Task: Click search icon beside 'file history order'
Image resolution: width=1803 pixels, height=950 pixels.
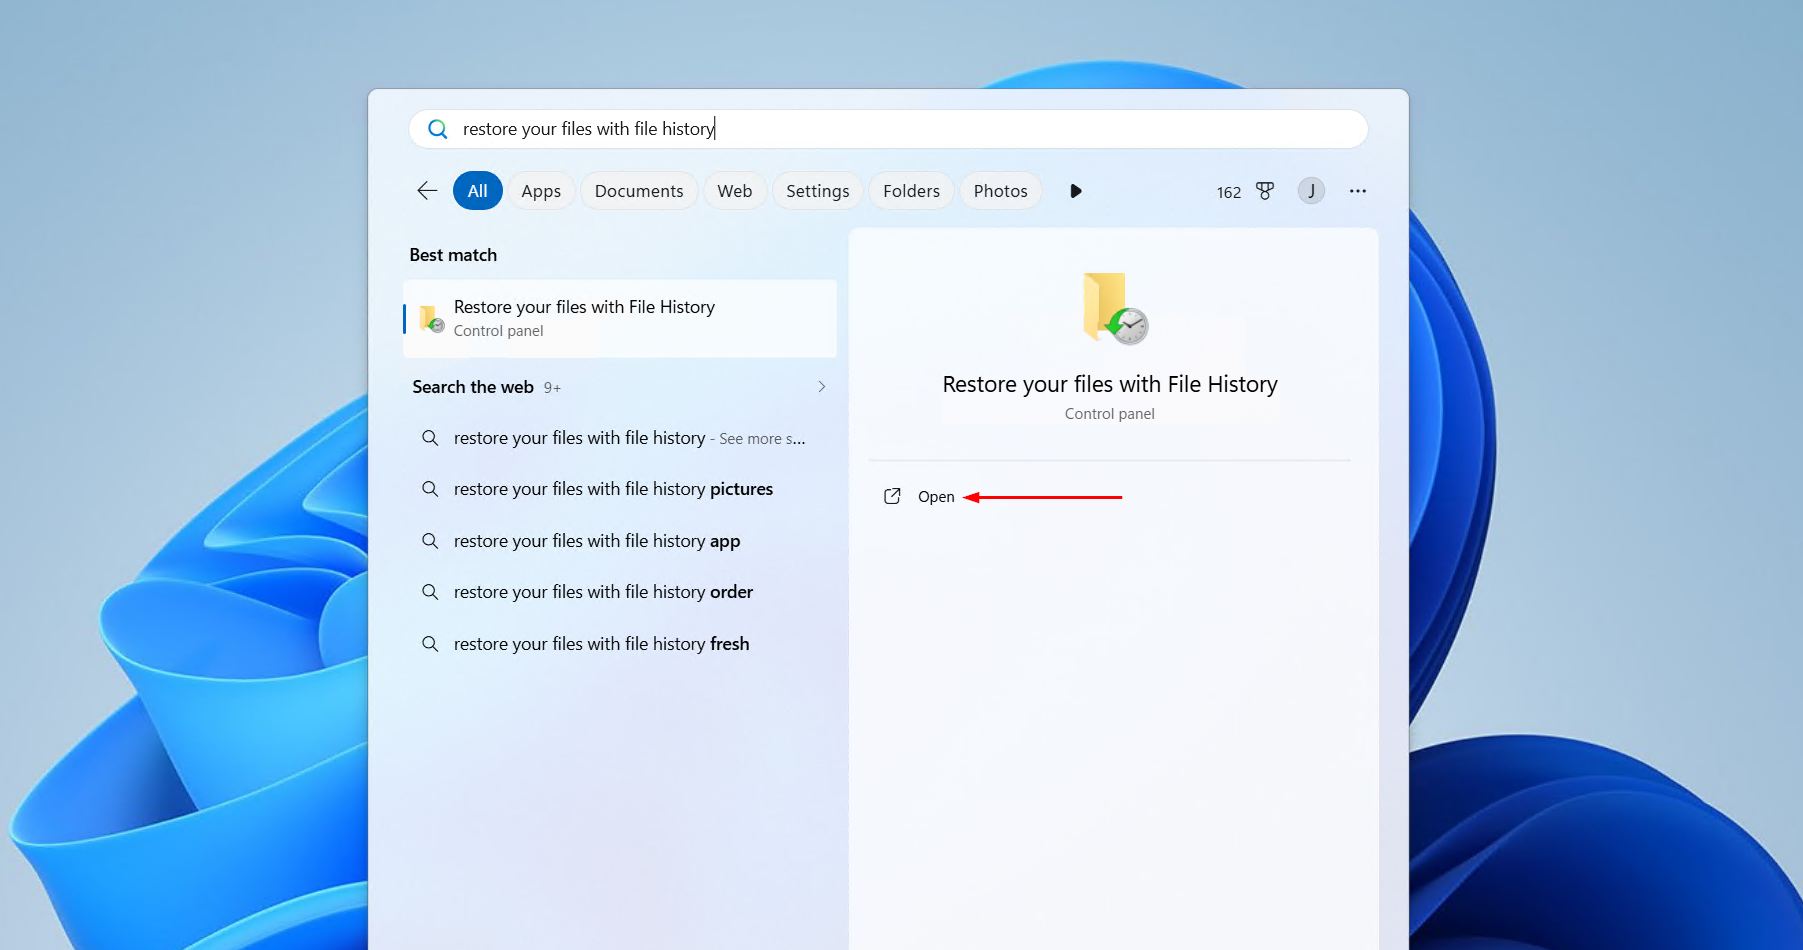Action: click(x=430, y=592)
